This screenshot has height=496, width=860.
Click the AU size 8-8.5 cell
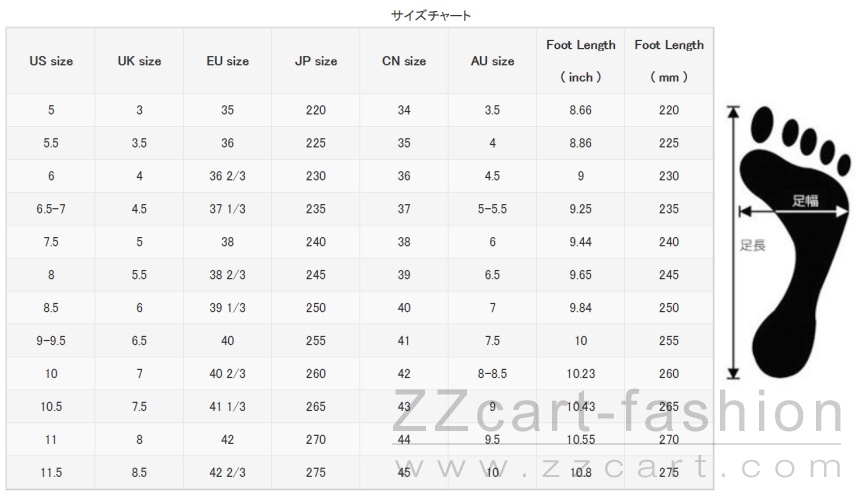click(493, 374)
